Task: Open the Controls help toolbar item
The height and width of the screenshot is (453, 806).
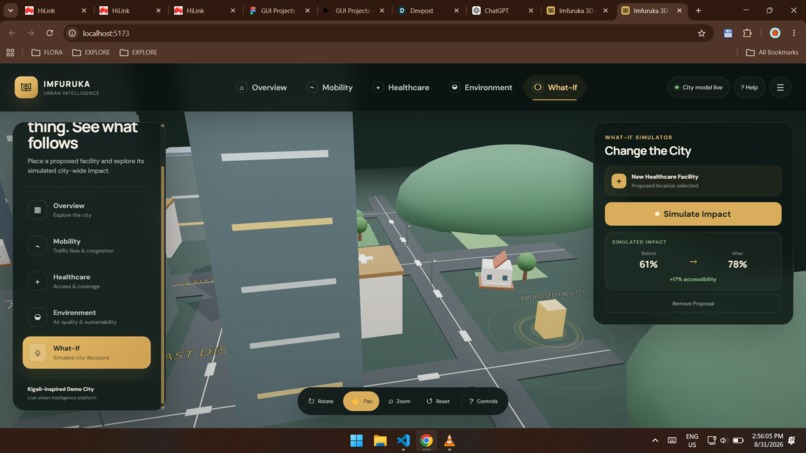Action: 483,401
